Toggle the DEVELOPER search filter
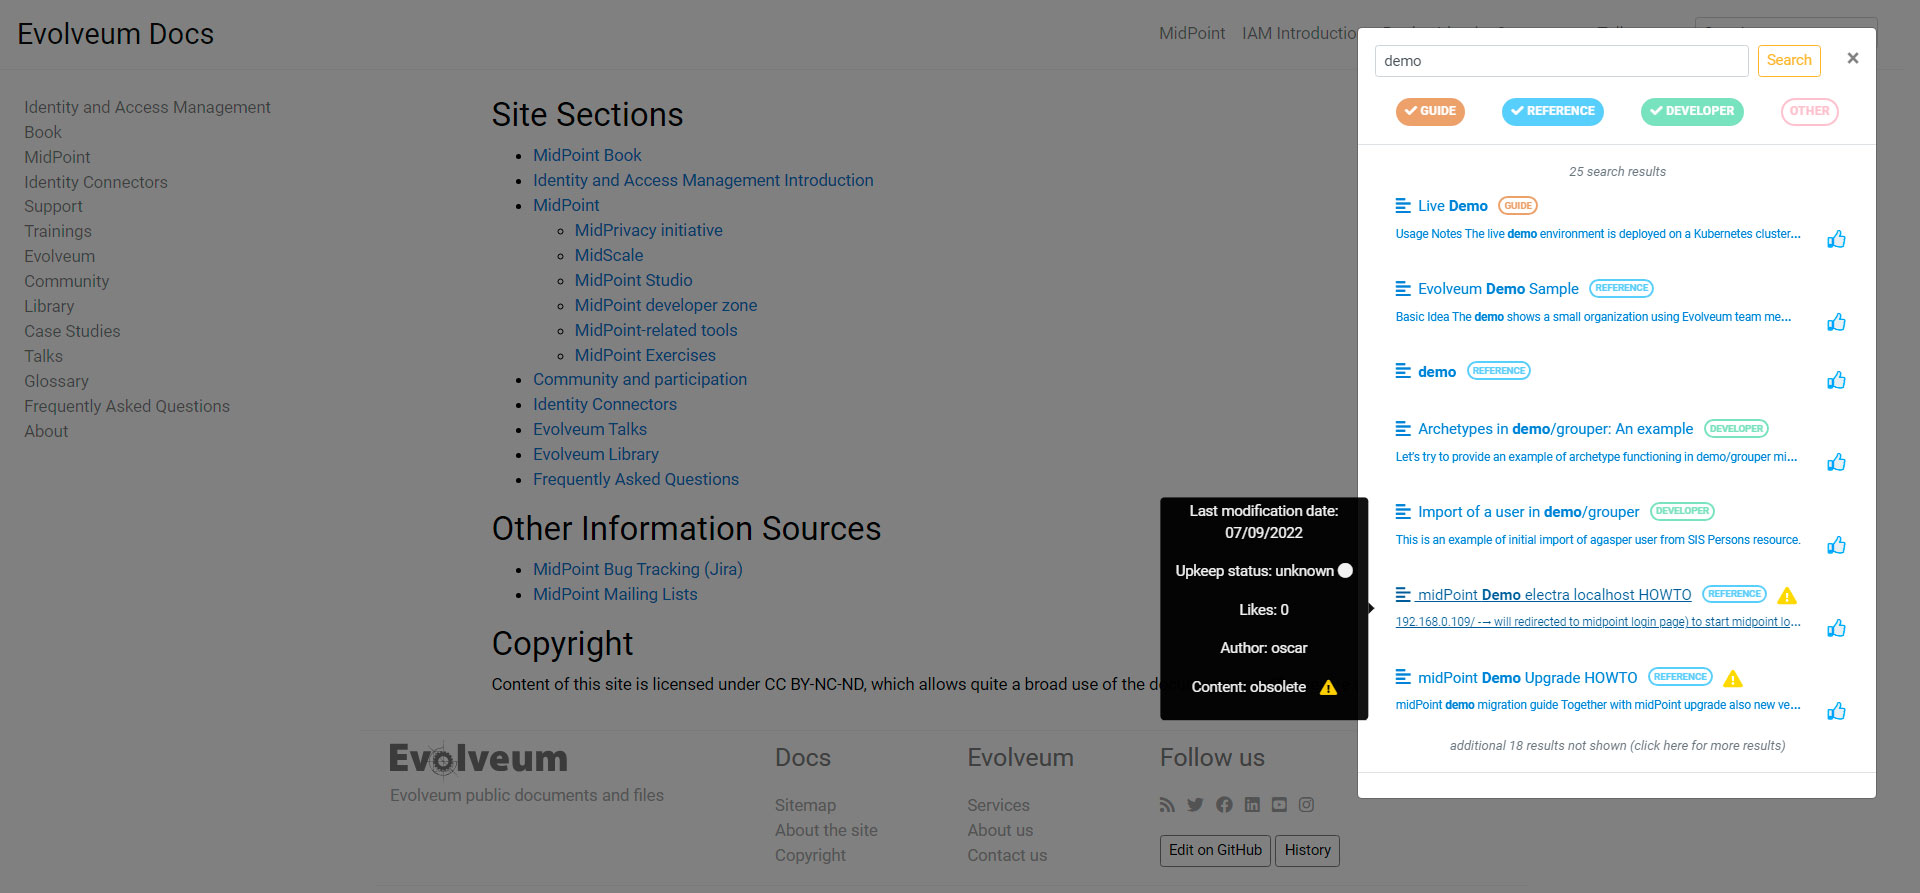Image resolution: width=1920 pixels, height=893 pixels. [x=1692, y=111]
